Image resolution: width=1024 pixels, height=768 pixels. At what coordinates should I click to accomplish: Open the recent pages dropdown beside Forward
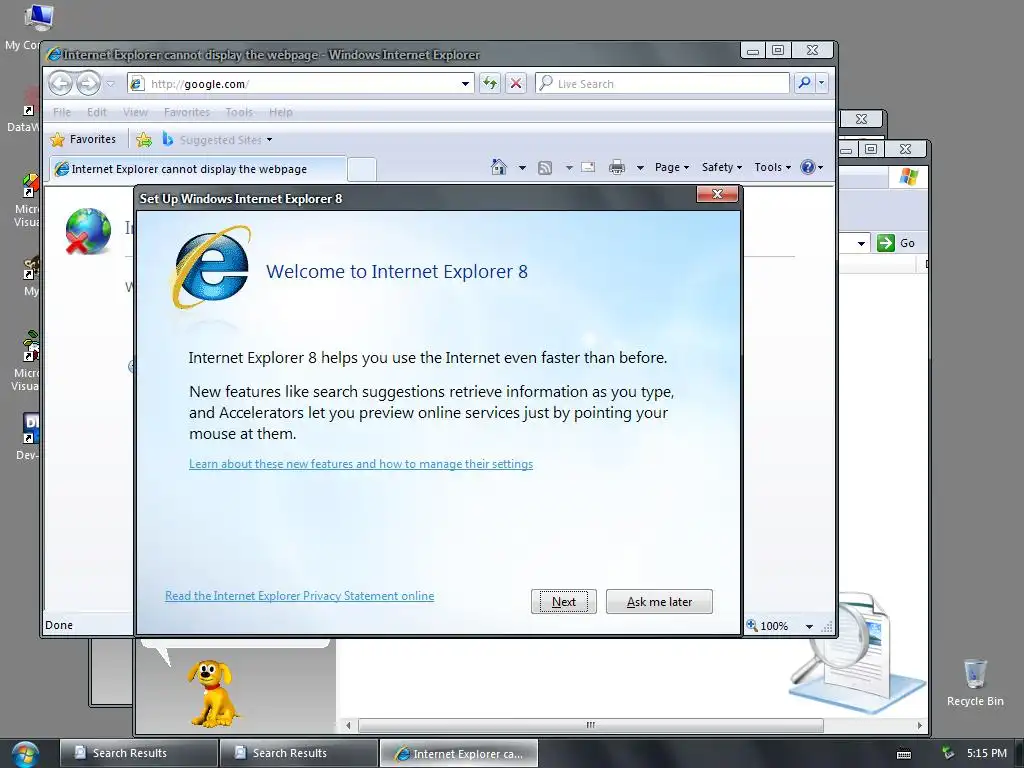point(110,84)
